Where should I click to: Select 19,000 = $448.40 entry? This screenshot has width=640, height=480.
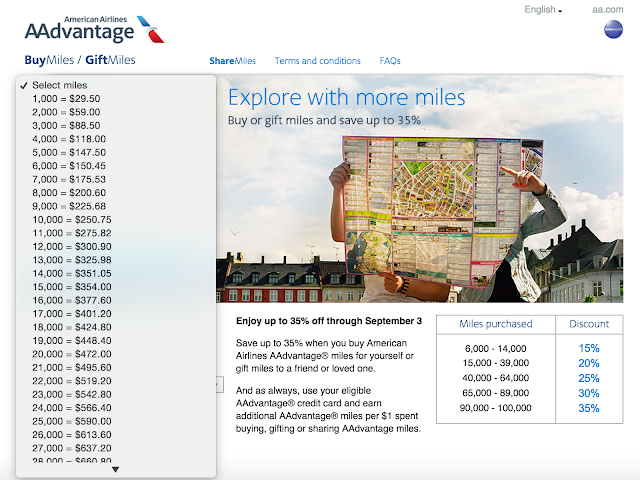click(116, 341)
